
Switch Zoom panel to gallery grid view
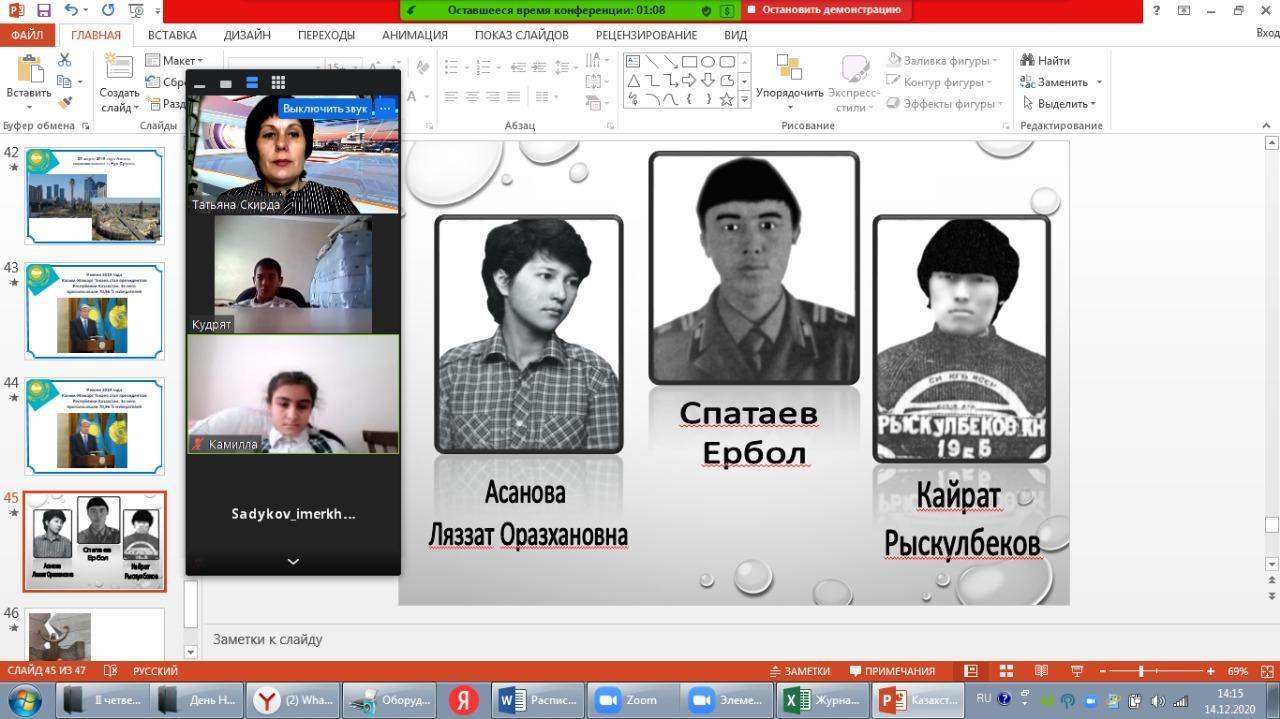pos(278,83)
